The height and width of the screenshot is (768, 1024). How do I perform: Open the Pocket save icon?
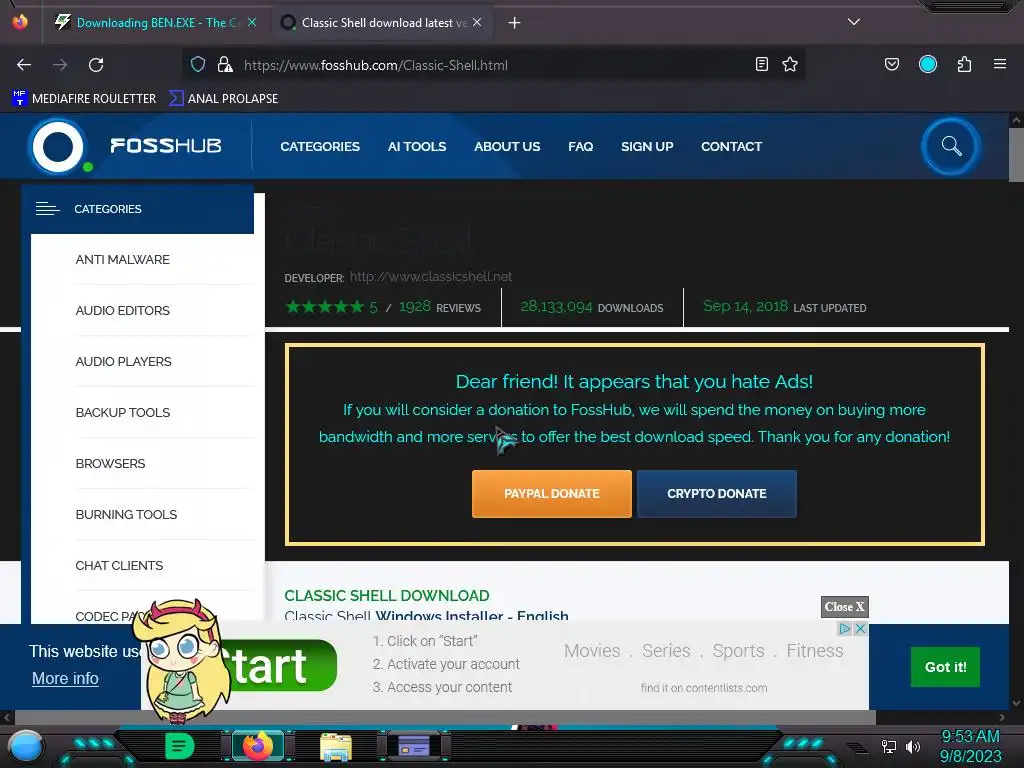pos(891,64)
